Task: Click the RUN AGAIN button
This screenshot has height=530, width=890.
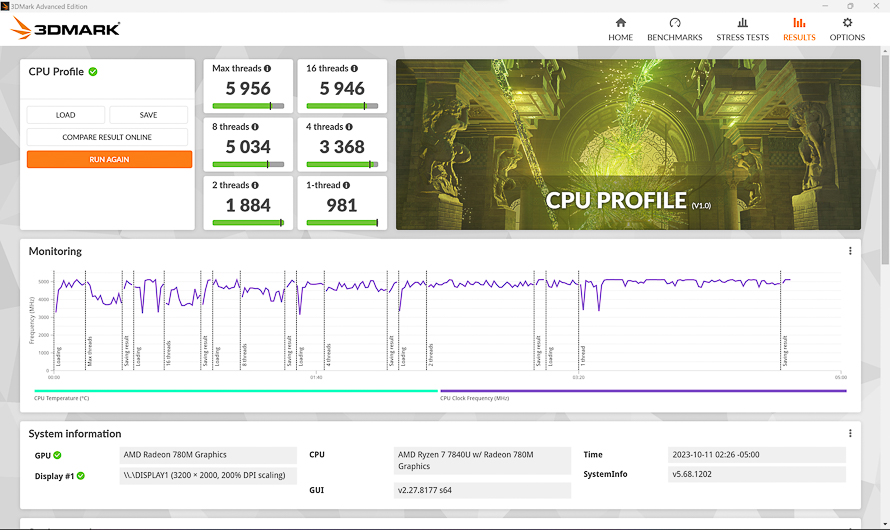Action: [x=109, y=159]
